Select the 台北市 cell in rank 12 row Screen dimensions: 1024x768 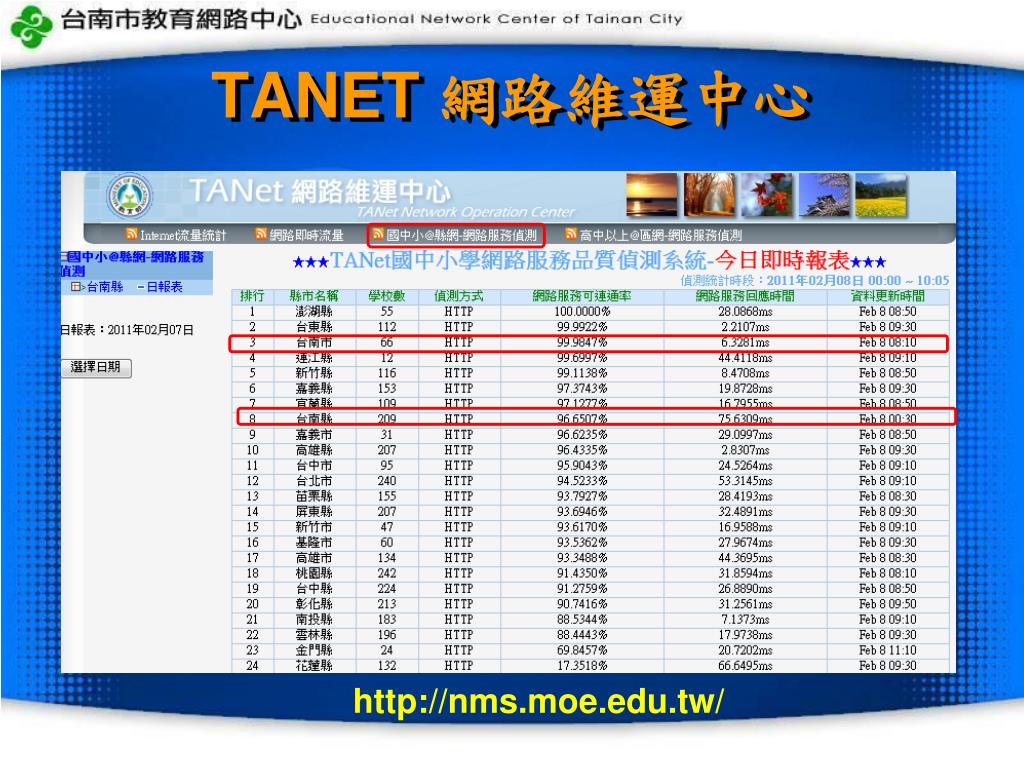tap(314, 481)
